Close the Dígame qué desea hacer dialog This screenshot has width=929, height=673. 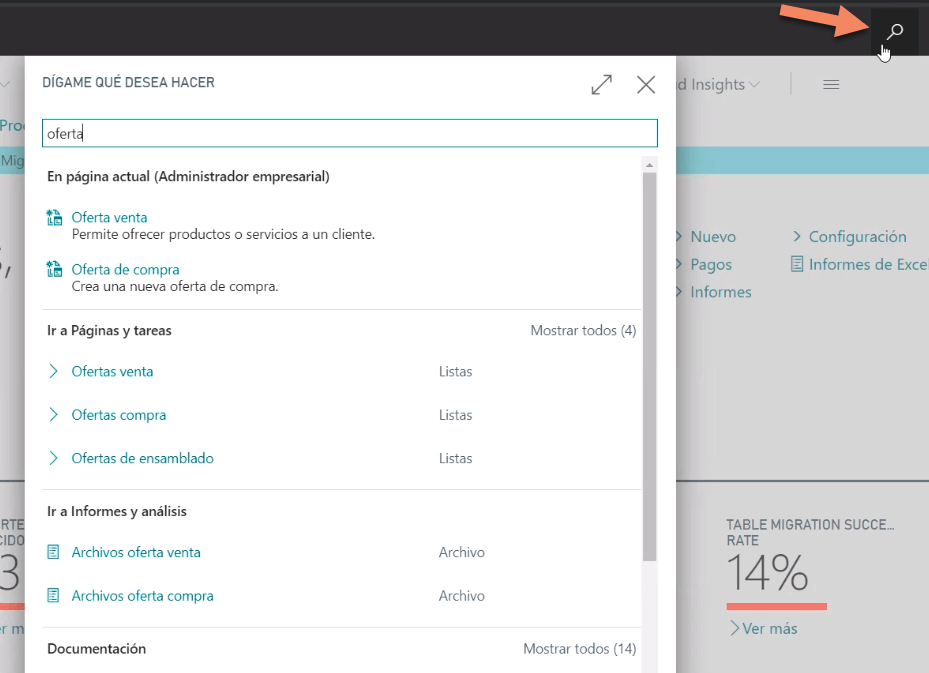pos(646,85)
